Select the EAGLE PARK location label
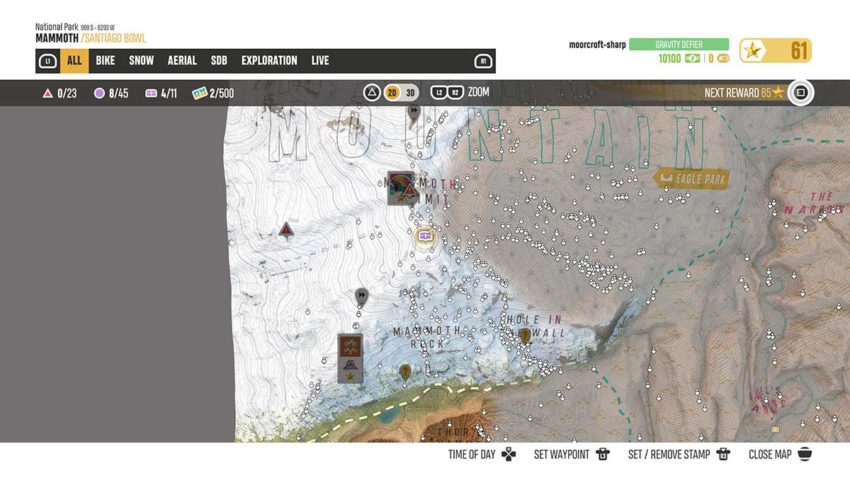The image size is (850, 478). click(x=691, y=178)
